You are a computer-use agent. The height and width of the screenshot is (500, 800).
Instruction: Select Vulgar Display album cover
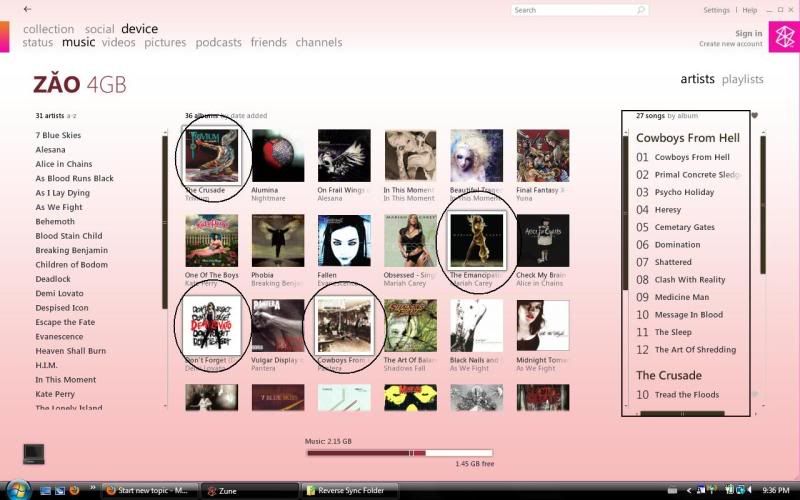pyautogui.click(x=278, y=326)
